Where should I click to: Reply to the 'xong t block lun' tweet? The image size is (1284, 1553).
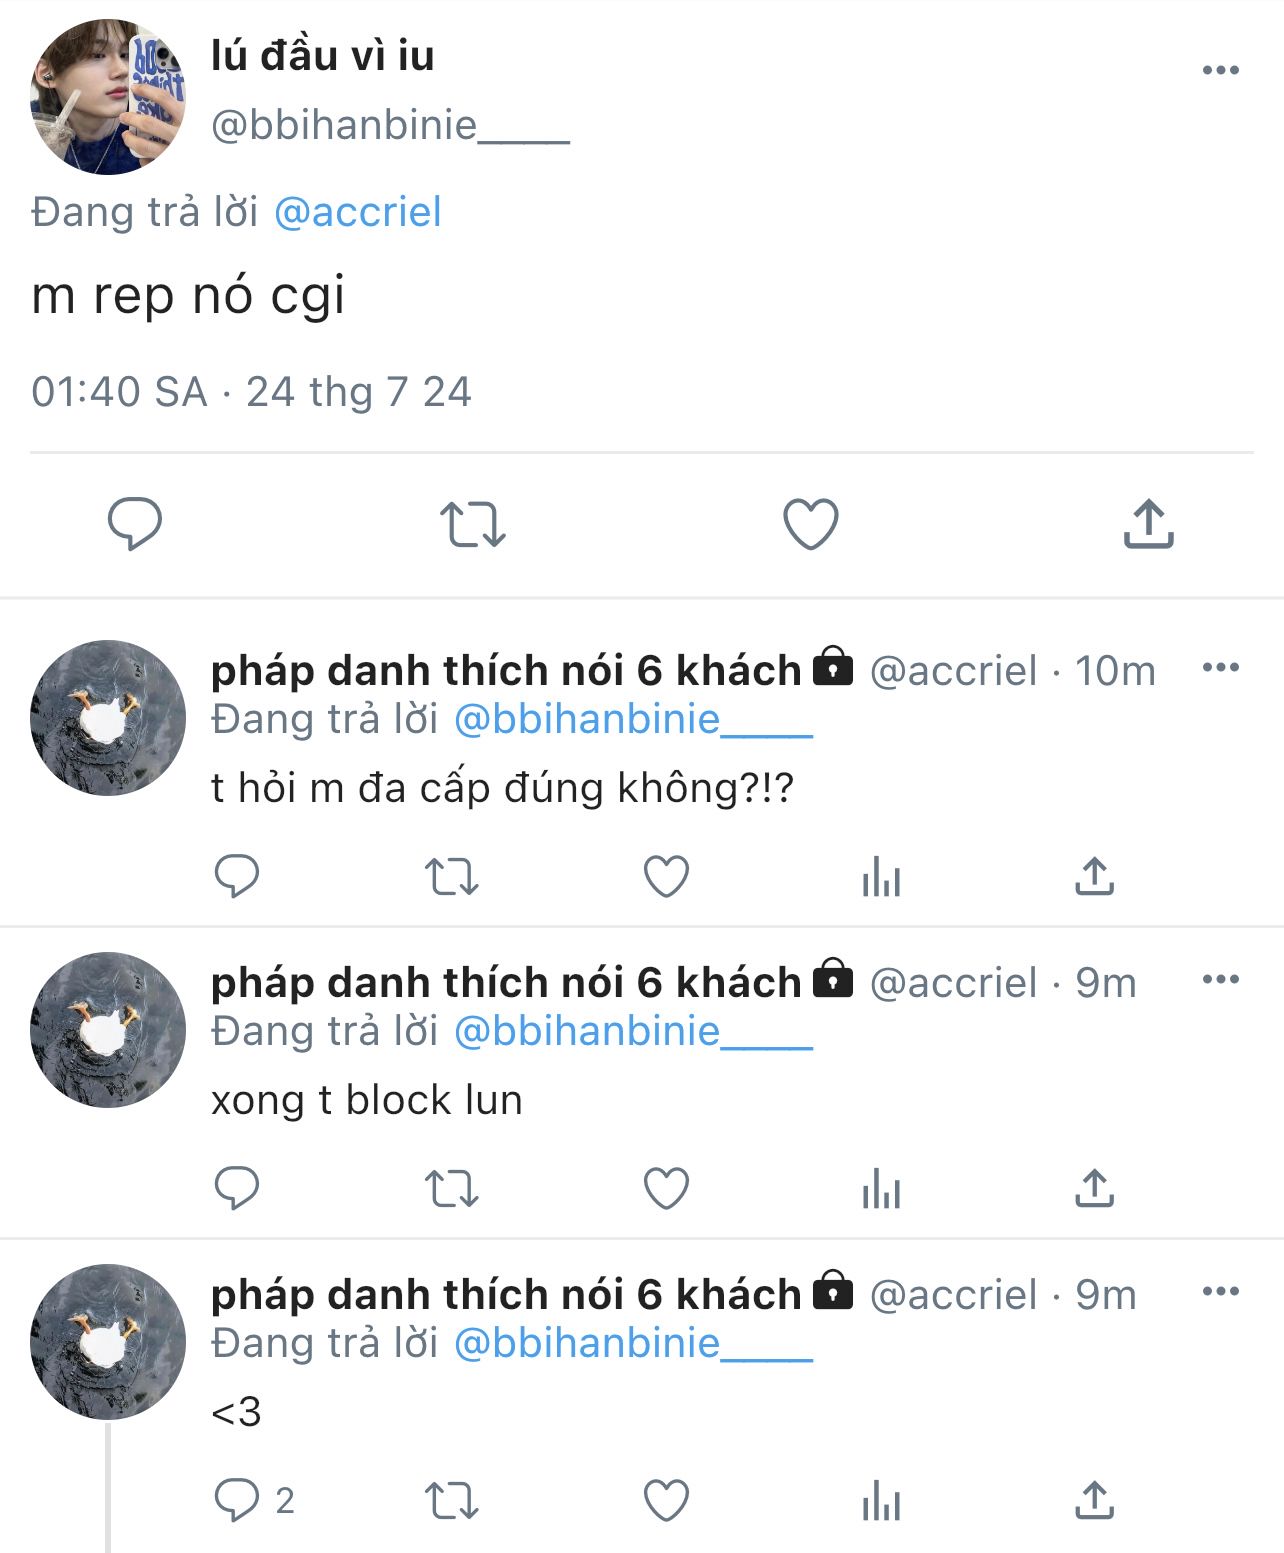237,1189
